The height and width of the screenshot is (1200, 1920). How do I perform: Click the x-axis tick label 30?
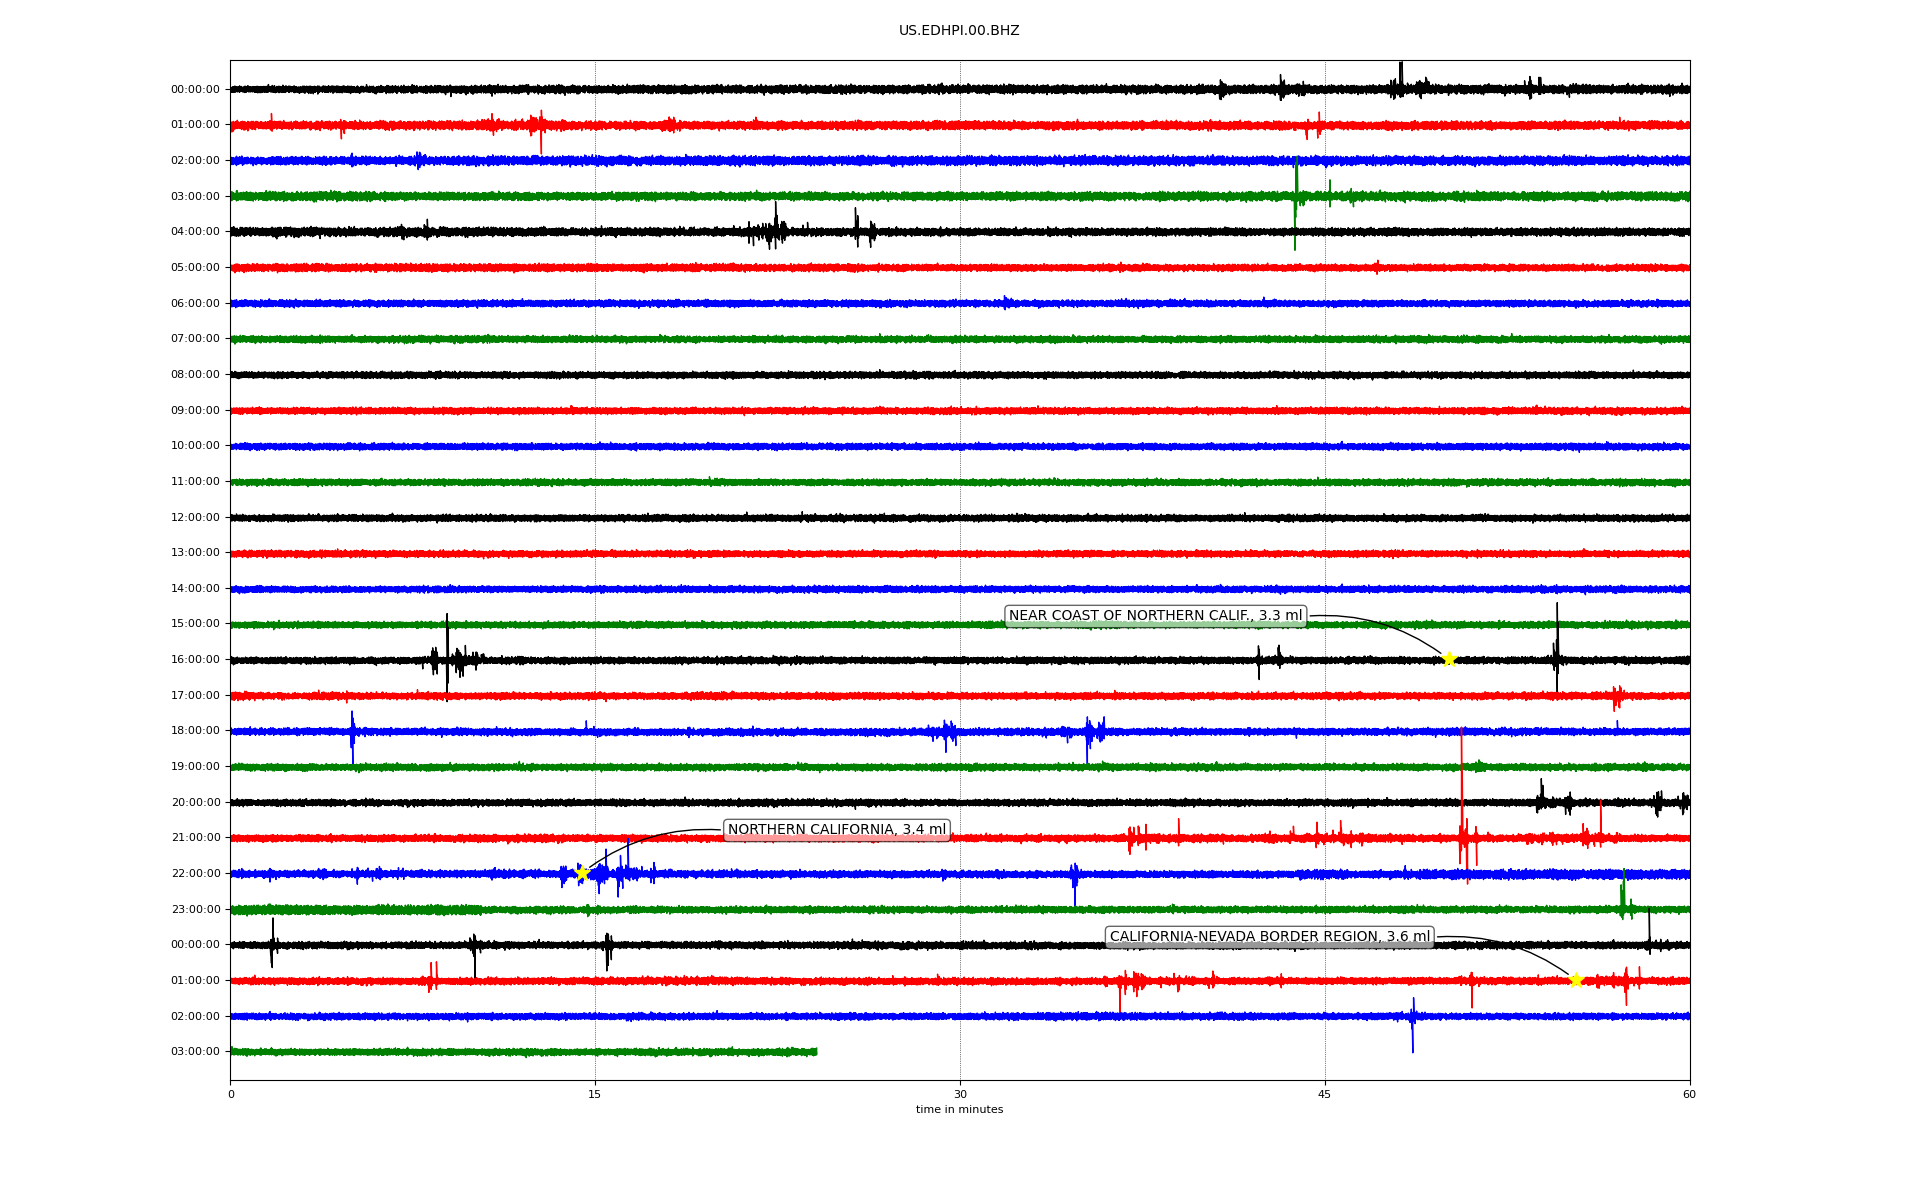(960, 1095)
